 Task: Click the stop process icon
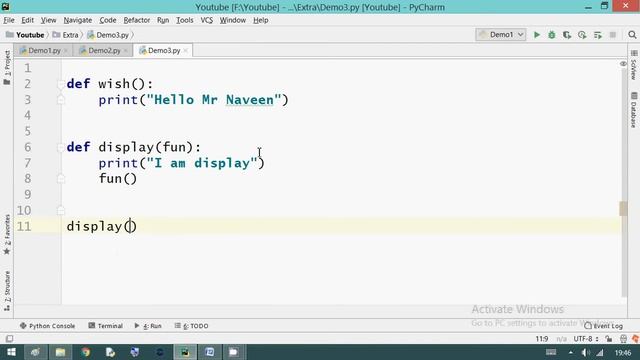(x=613, y=35)
